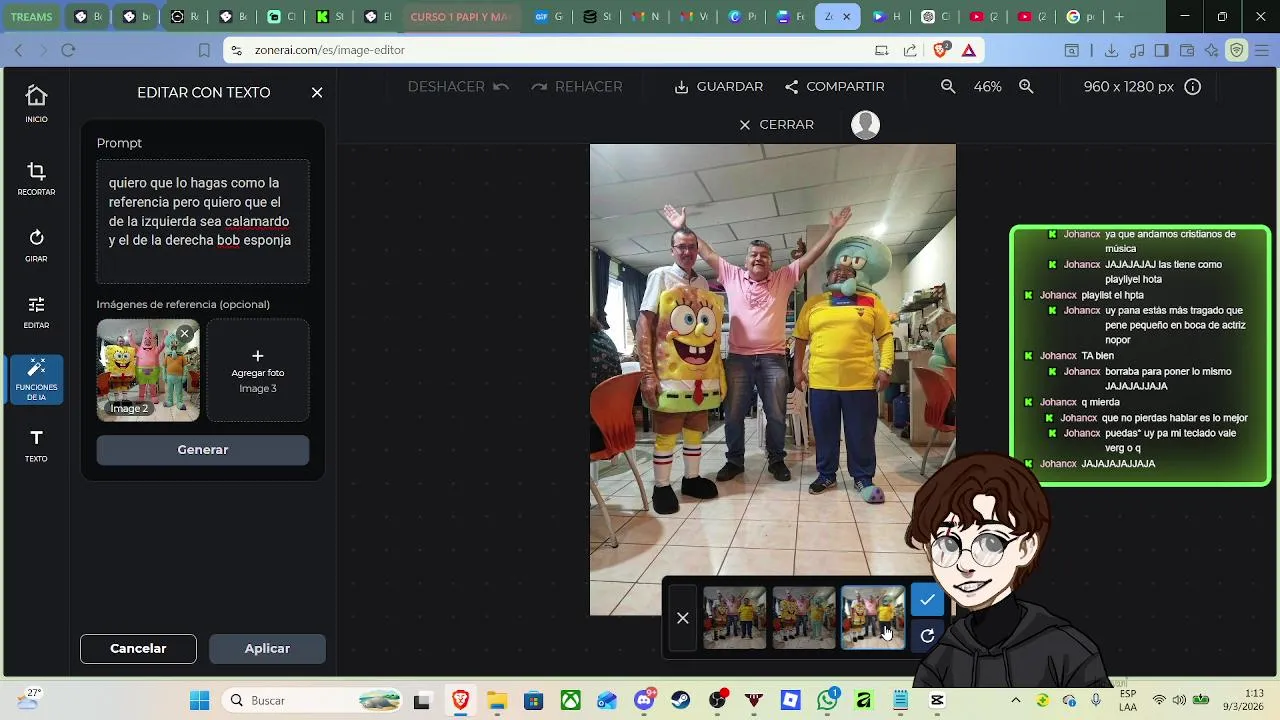Click the browser address bar URL

(330, 50)
